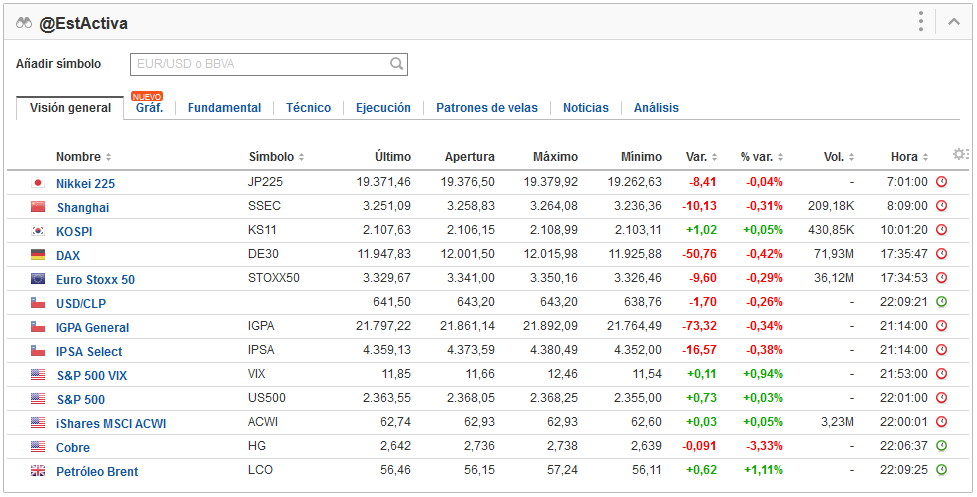977x497 pixels.
Task: Open the USD/CLP link
Action: (x=81, y=304)
